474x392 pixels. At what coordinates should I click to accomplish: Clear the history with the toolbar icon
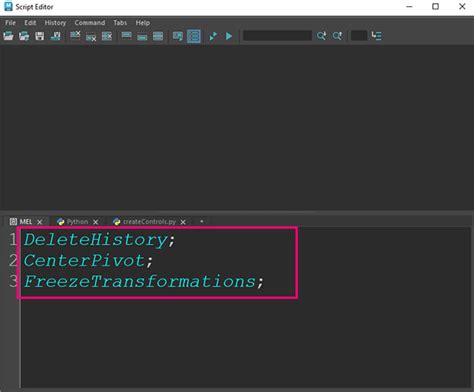pyautogui.click(x=75, y=36)
